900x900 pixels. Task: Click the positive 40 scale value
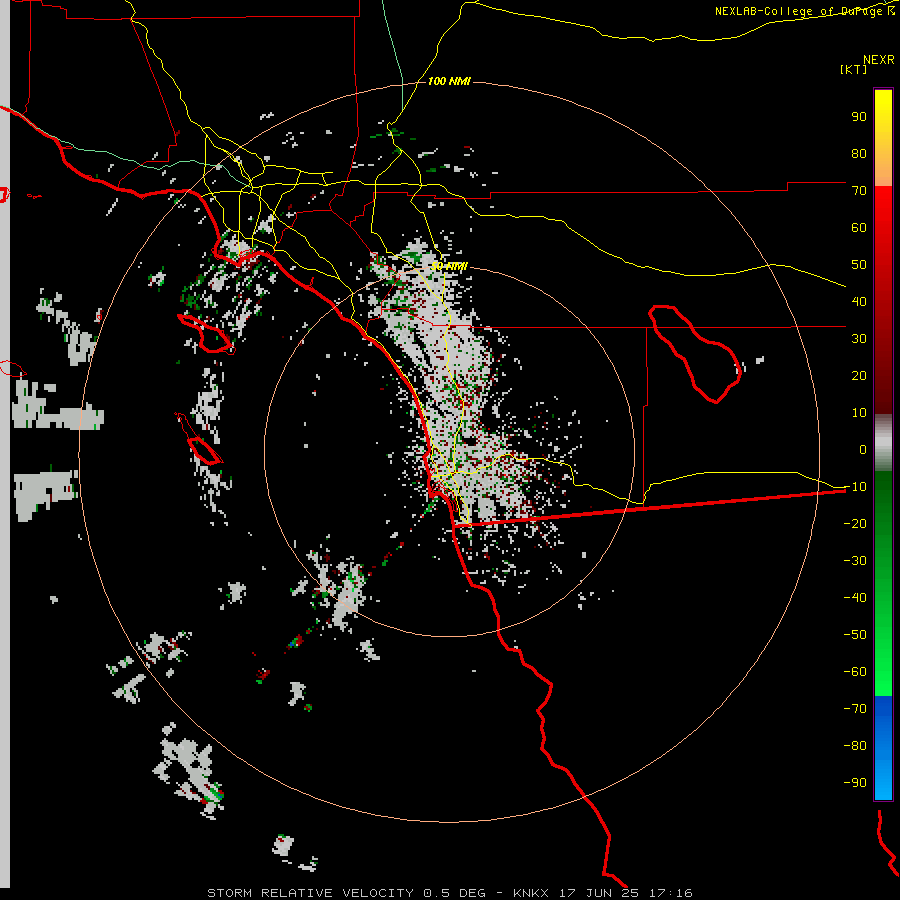click(859, 301)
